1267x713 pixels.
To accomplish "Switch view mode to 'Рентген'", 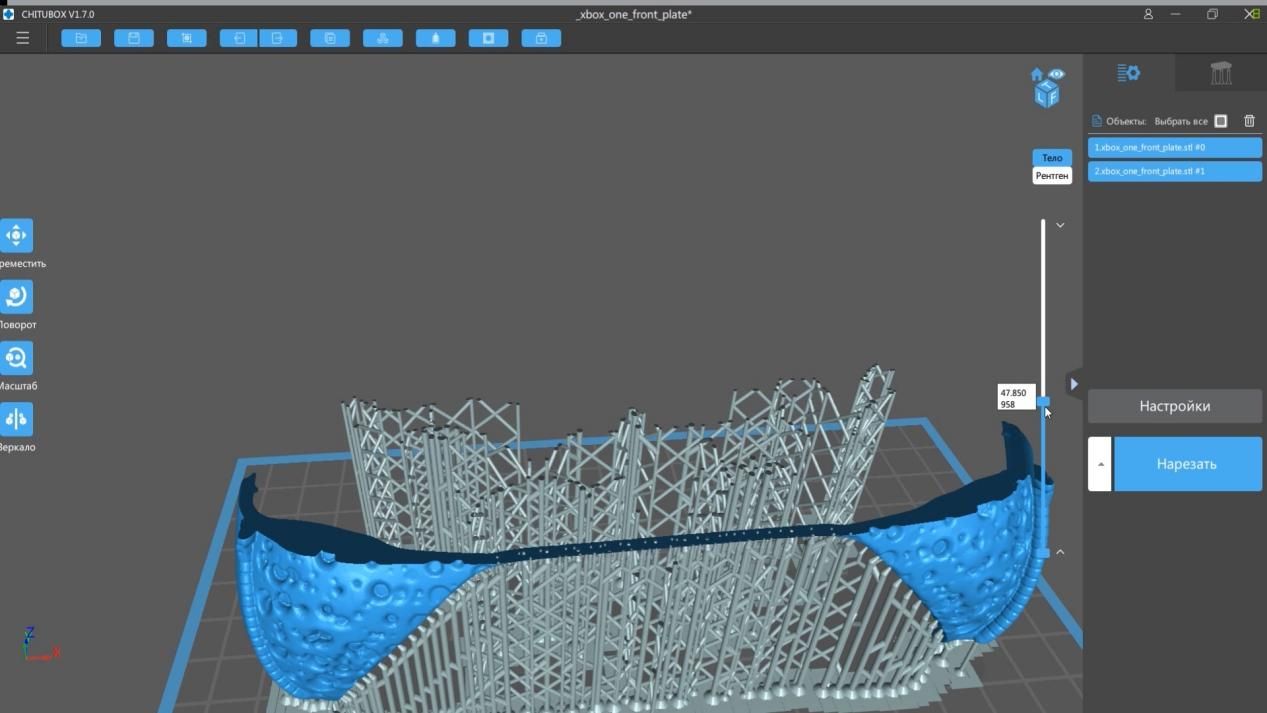I will (x=1052, y=176).
